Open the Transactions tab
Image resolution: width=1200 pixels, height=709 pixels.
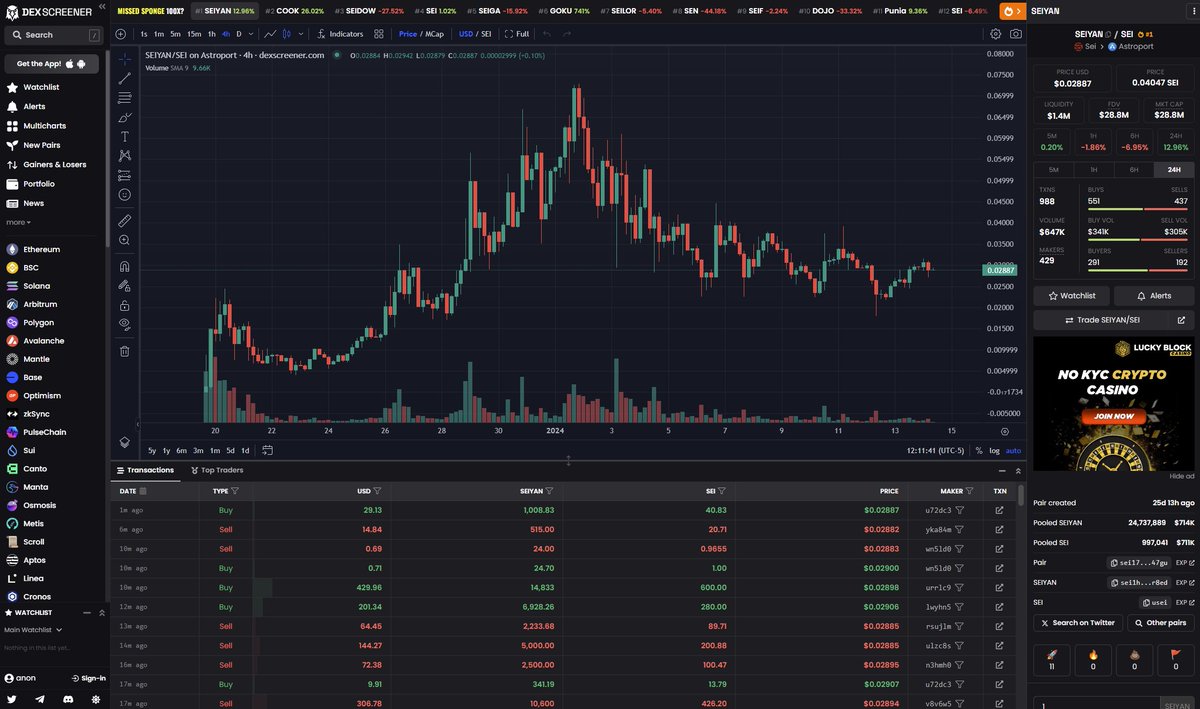tap(145, 470)
